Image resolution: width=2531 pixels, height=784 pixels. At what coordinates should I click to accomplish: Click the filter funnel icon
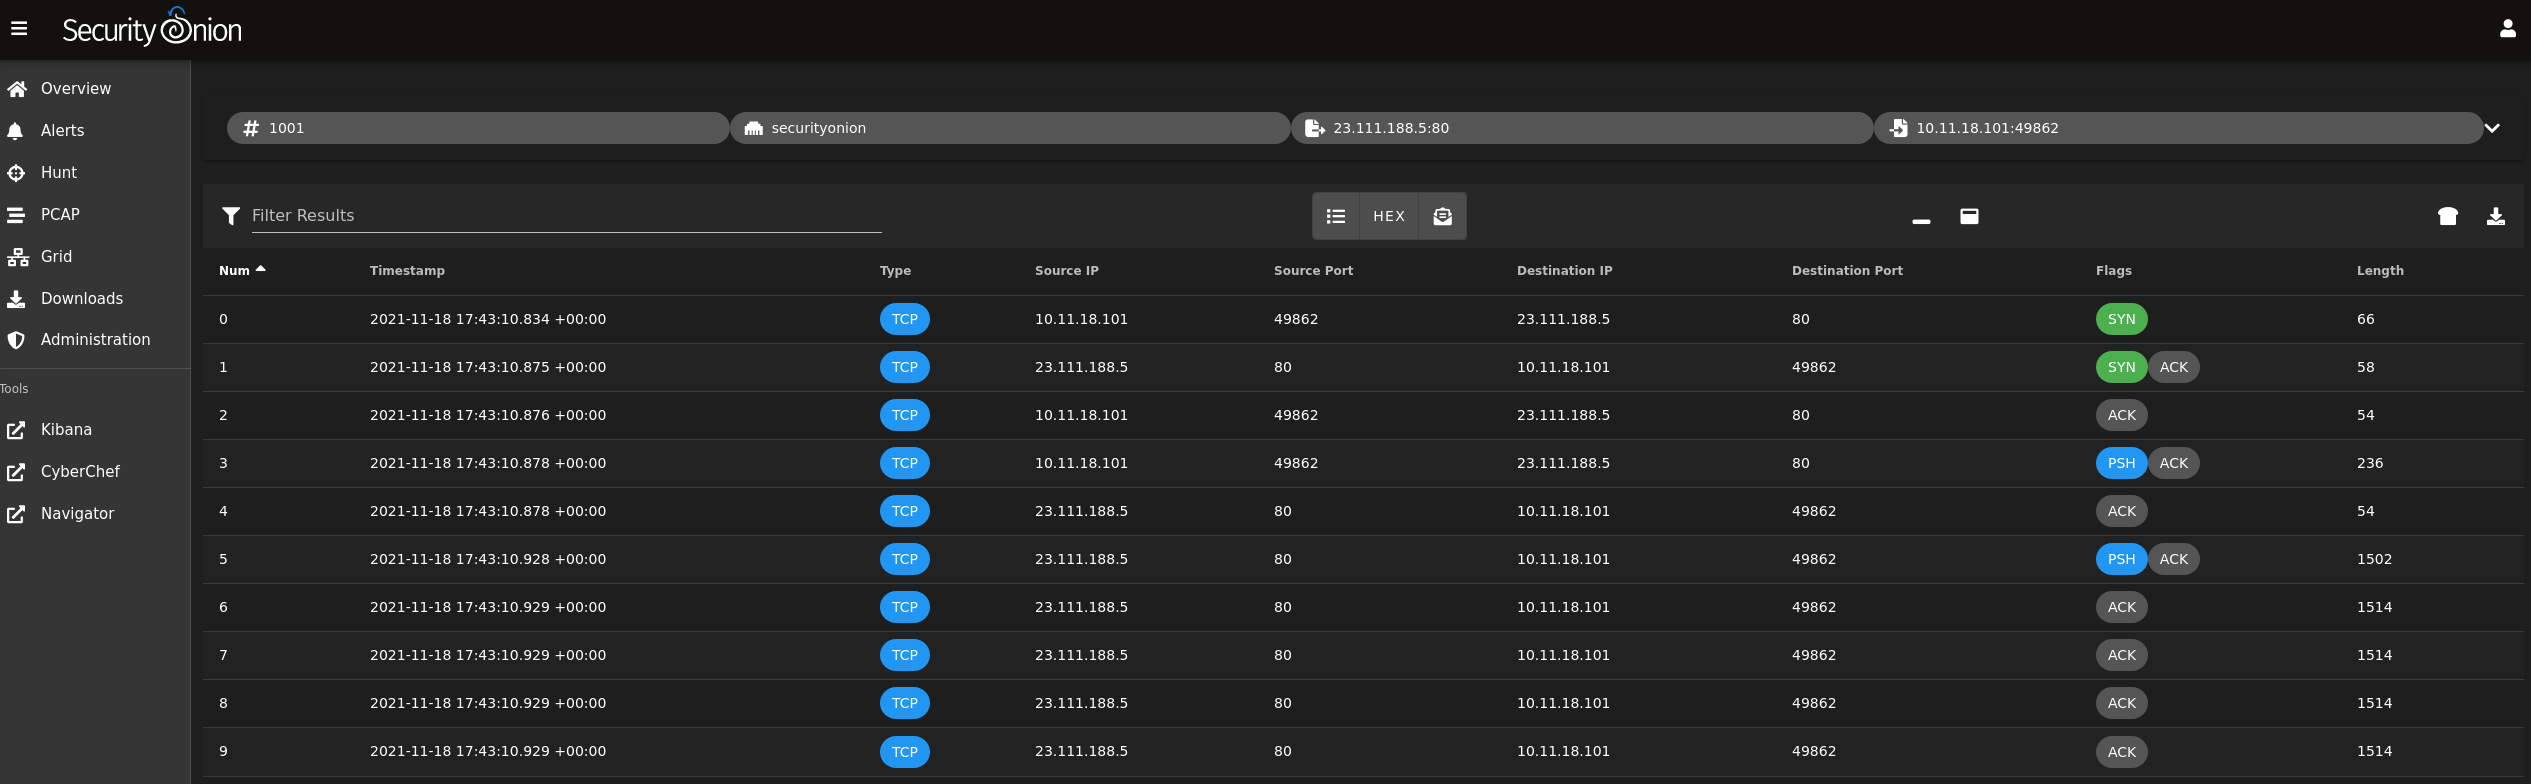click(231, 216)
